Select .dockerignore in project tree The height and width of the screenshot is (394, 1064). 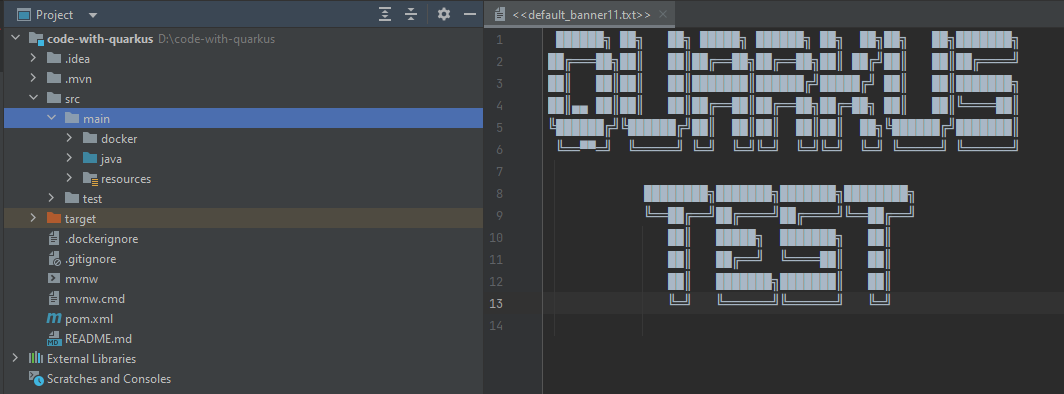pyautogui.click(x=101, y=239)
